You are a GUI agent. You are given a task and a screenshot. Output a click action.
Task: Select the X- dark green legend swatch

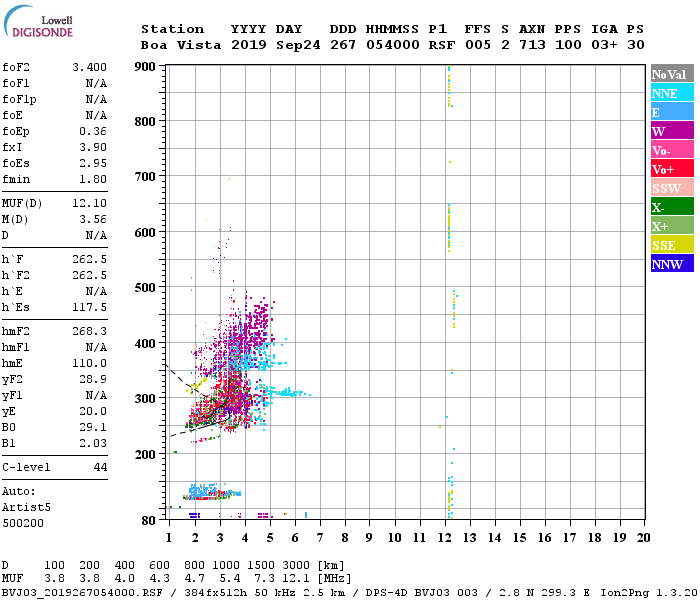tap(672, 207)
